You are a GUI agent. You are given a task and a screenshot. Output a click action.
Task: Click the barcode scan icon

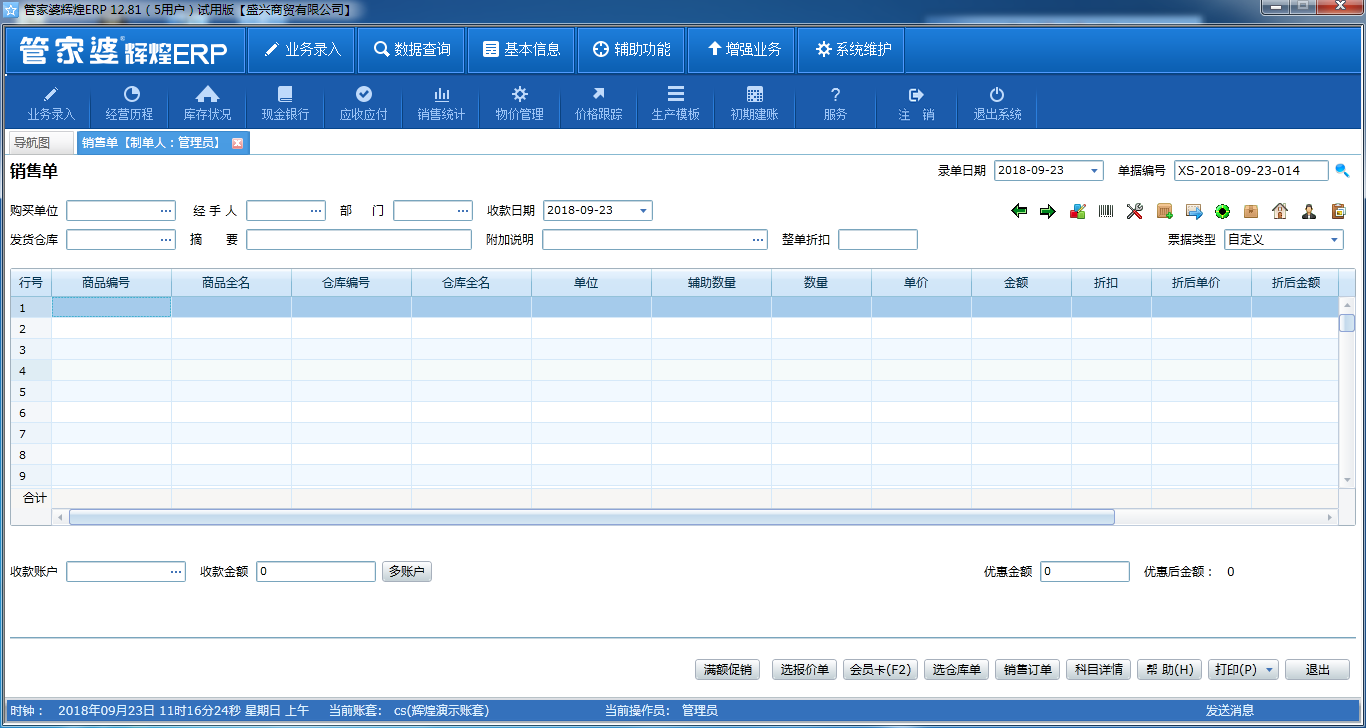pyautogui.click(x=1106, y=211)
